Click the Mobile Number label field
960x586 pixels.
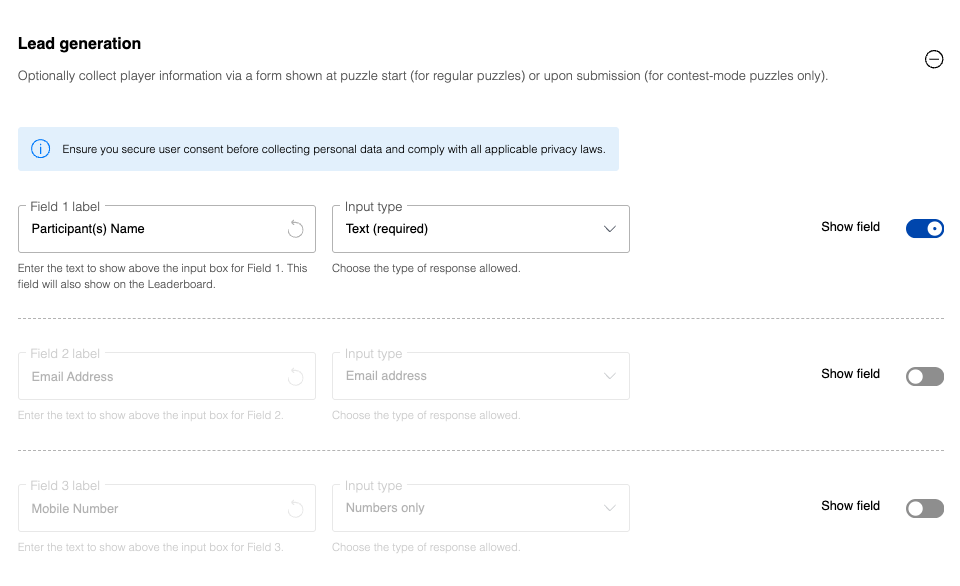(x=150, y=509)
